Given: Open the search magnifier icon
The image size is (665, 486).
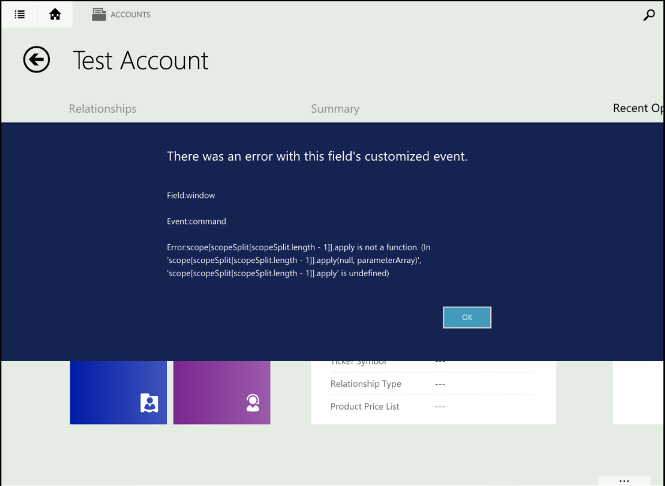Looking at the screenshot, I should 649,15.
